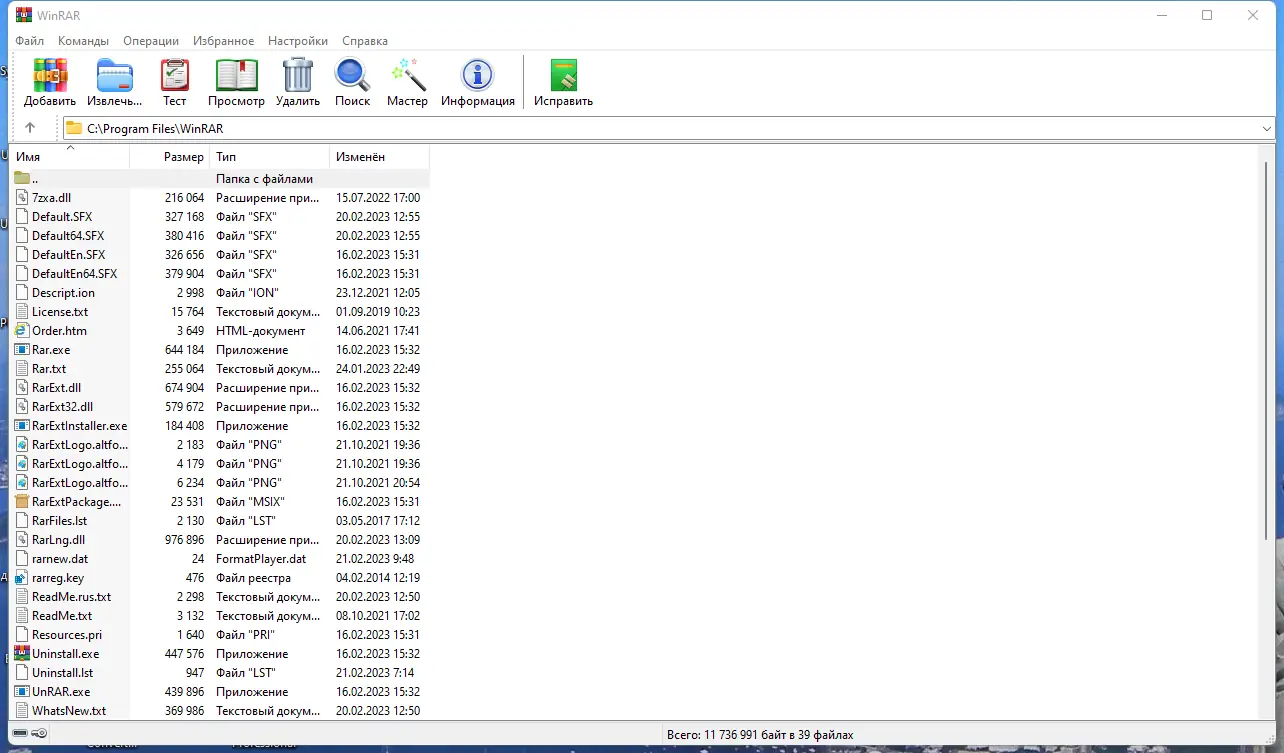Screen dimensions: 1284x753
Task: Select the UnRAR.exe application icon
Action: [22, 692]
